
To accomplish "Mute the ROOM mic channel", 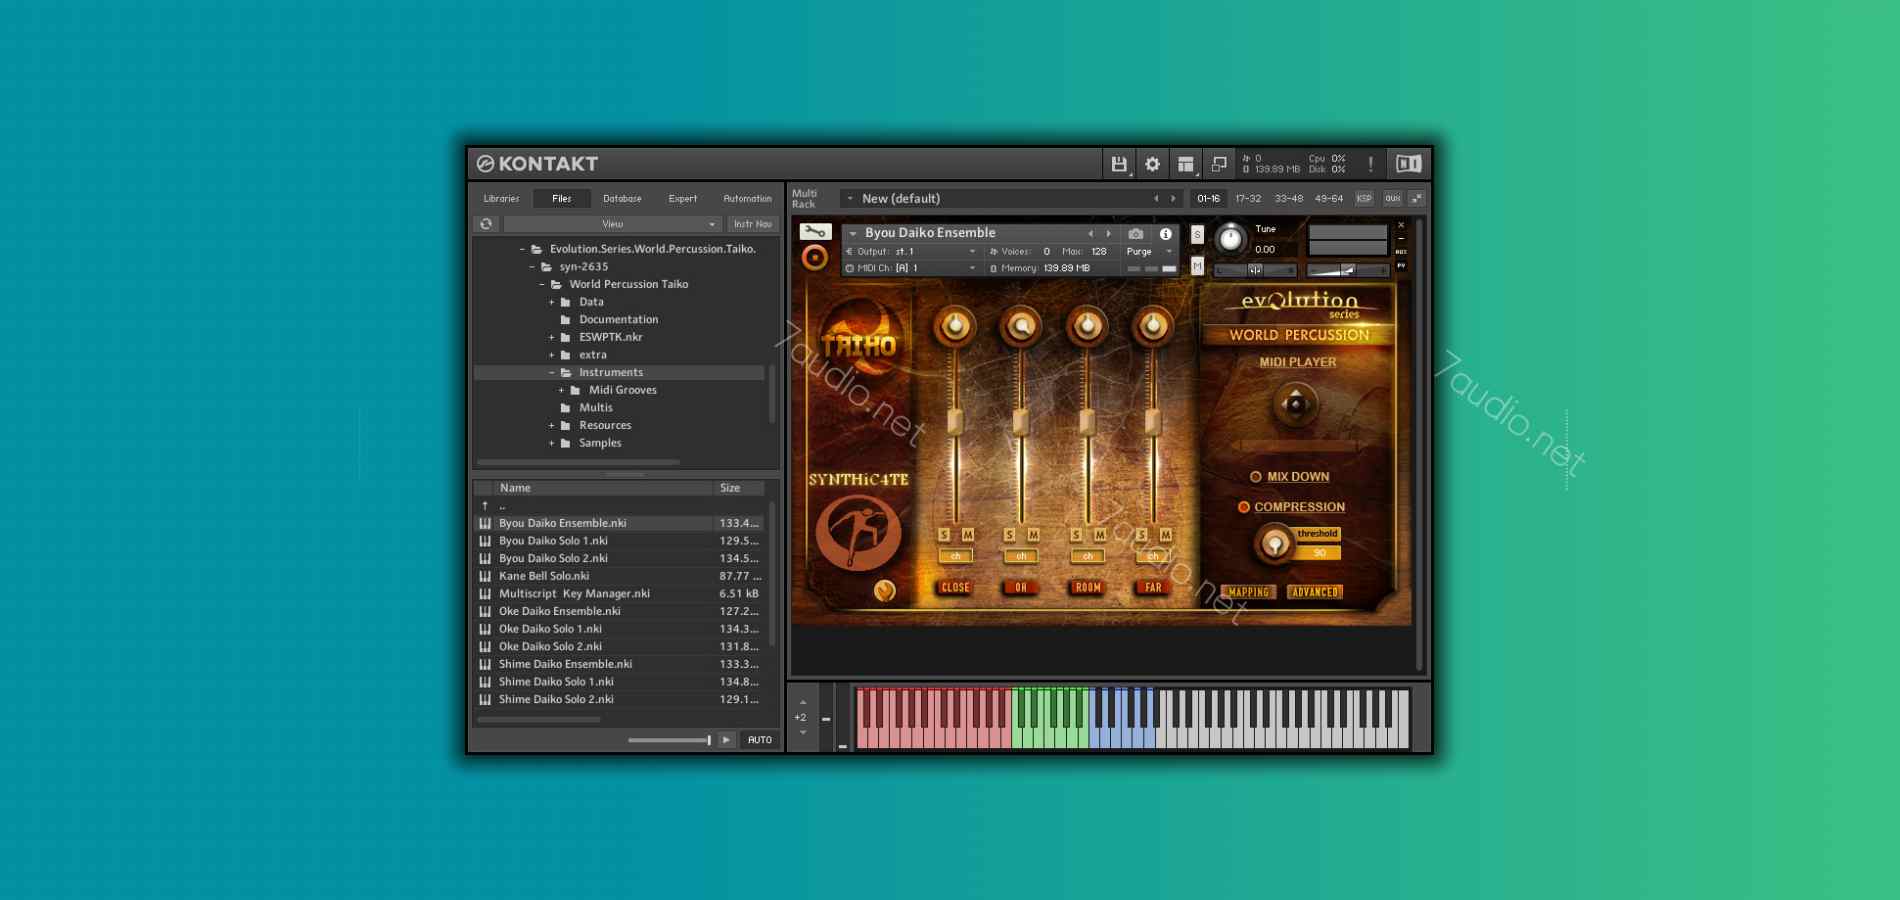I will 1100,535.
